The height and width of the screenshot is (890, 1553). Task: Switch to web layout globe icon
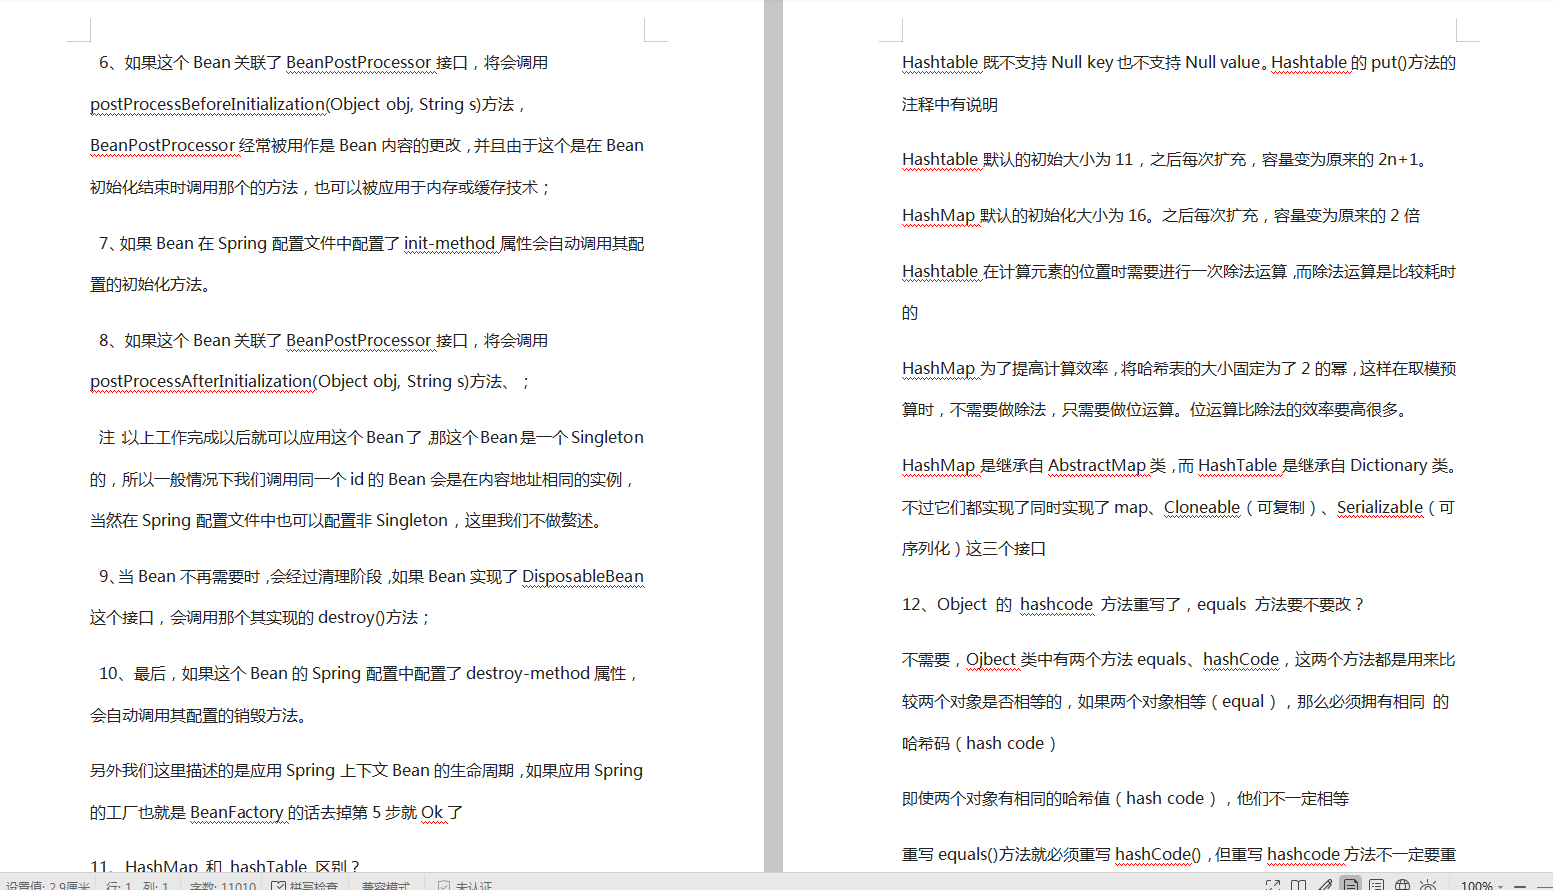coord(1402,885)
